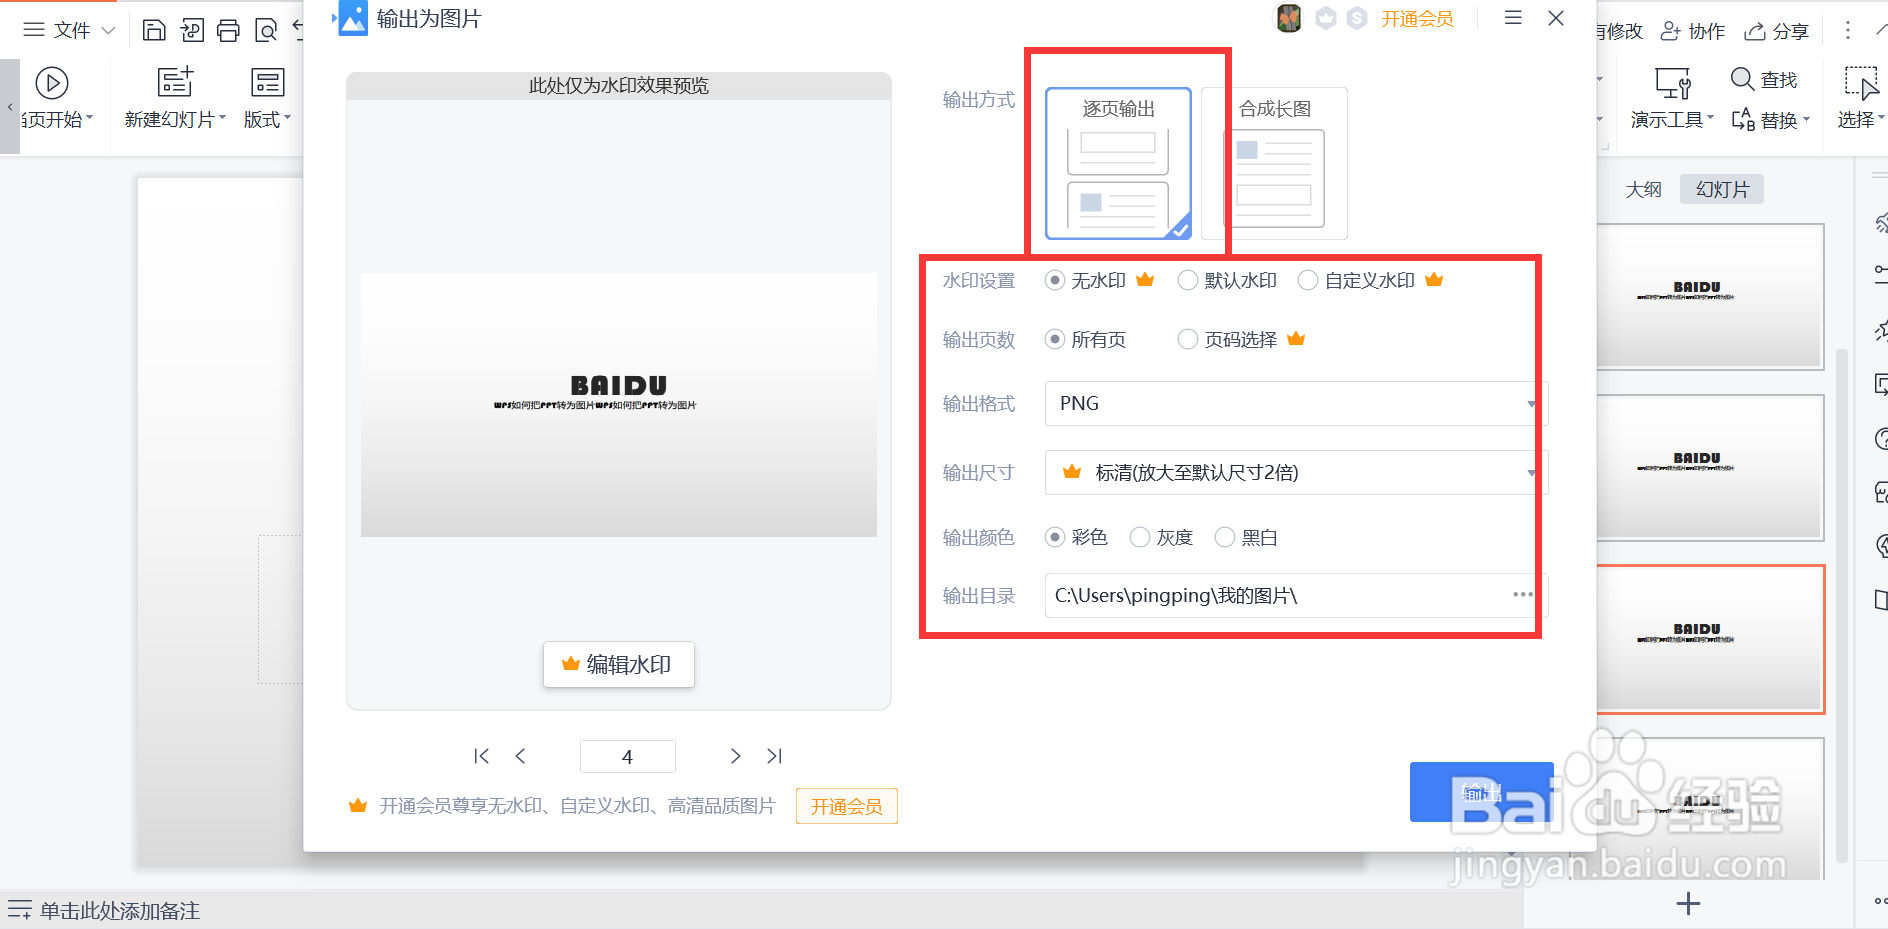Click the blue Output (输出) button
This screenshot has width=1888, height=929.
(1481, 792)
